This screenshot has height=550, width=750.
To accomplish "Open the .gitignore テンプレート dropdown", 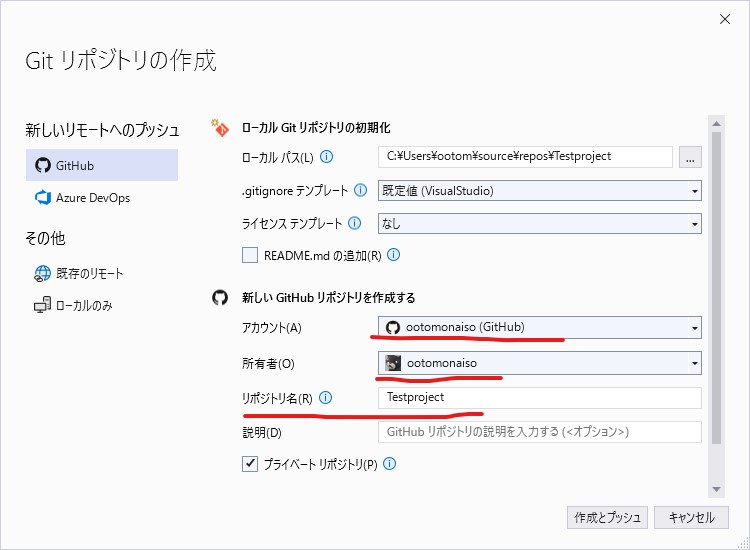I will [x=539, y=190].
